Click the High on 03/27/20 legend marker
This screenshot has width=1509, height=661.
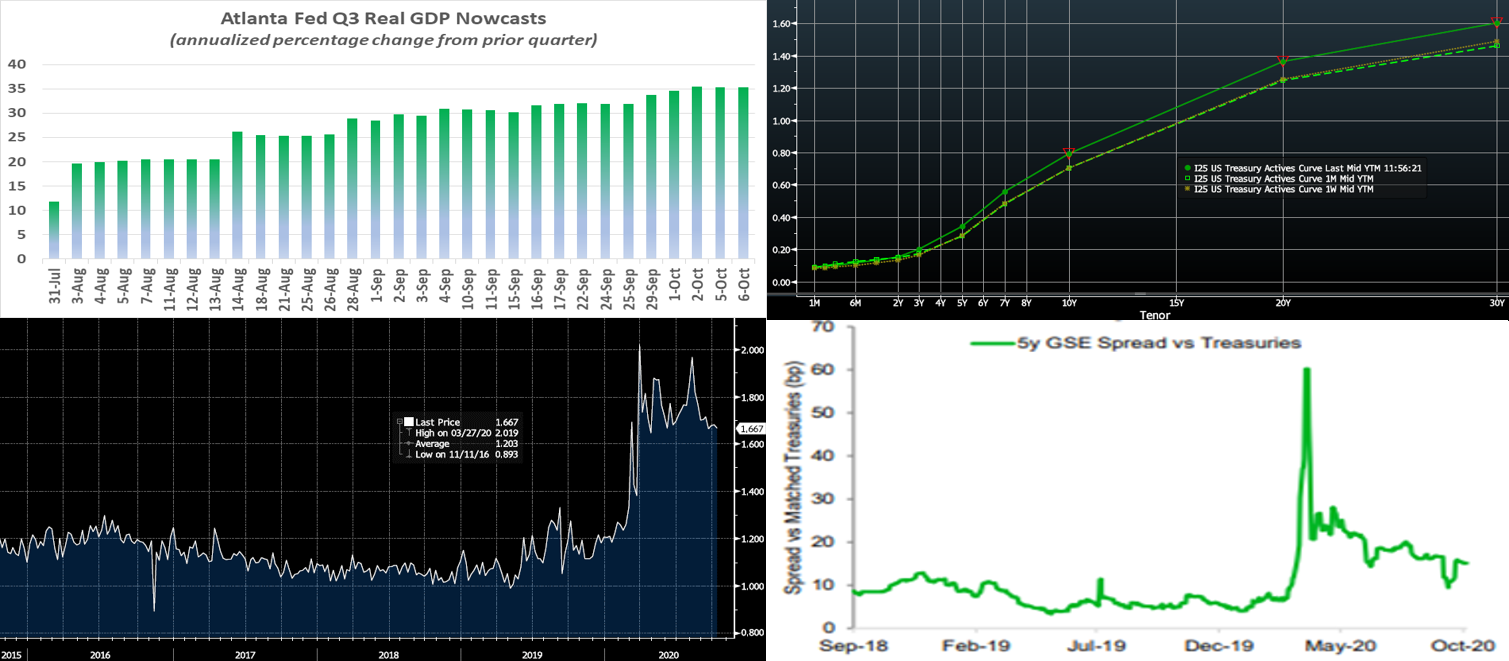click(410, 432)
